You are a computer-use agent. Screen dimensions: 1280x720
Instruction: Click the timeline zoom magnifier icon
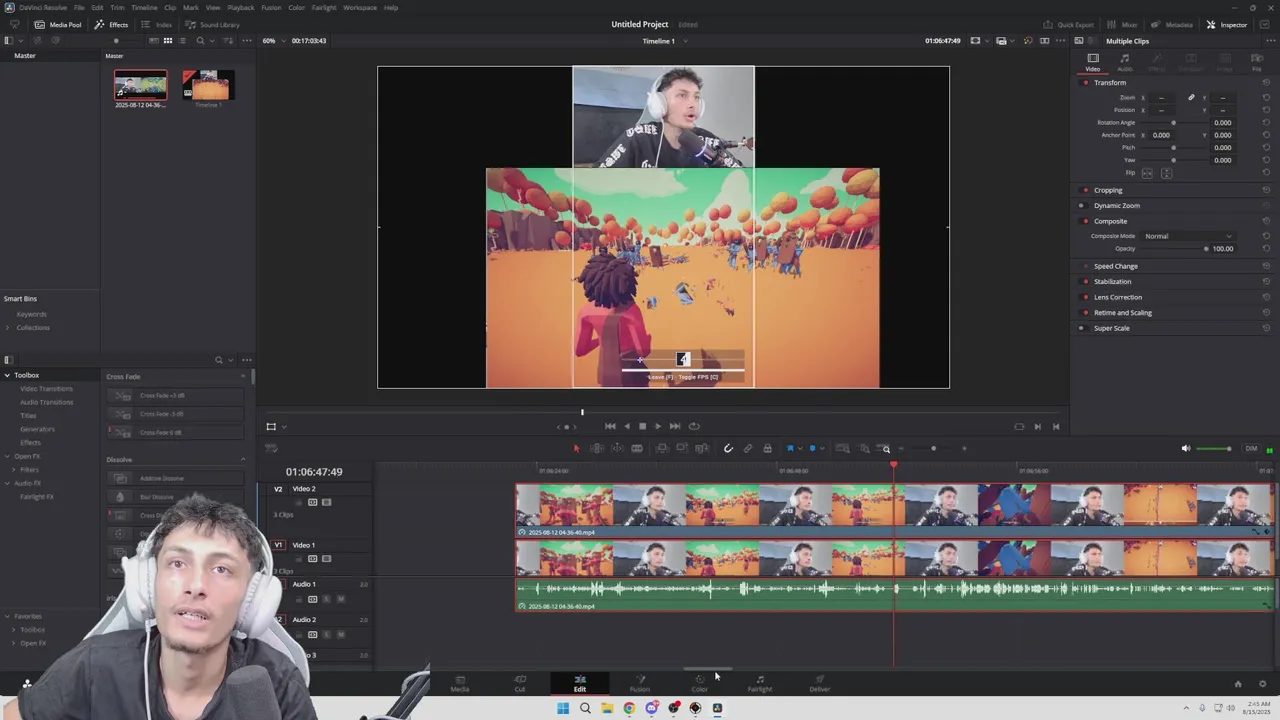(x=886, y=449)
